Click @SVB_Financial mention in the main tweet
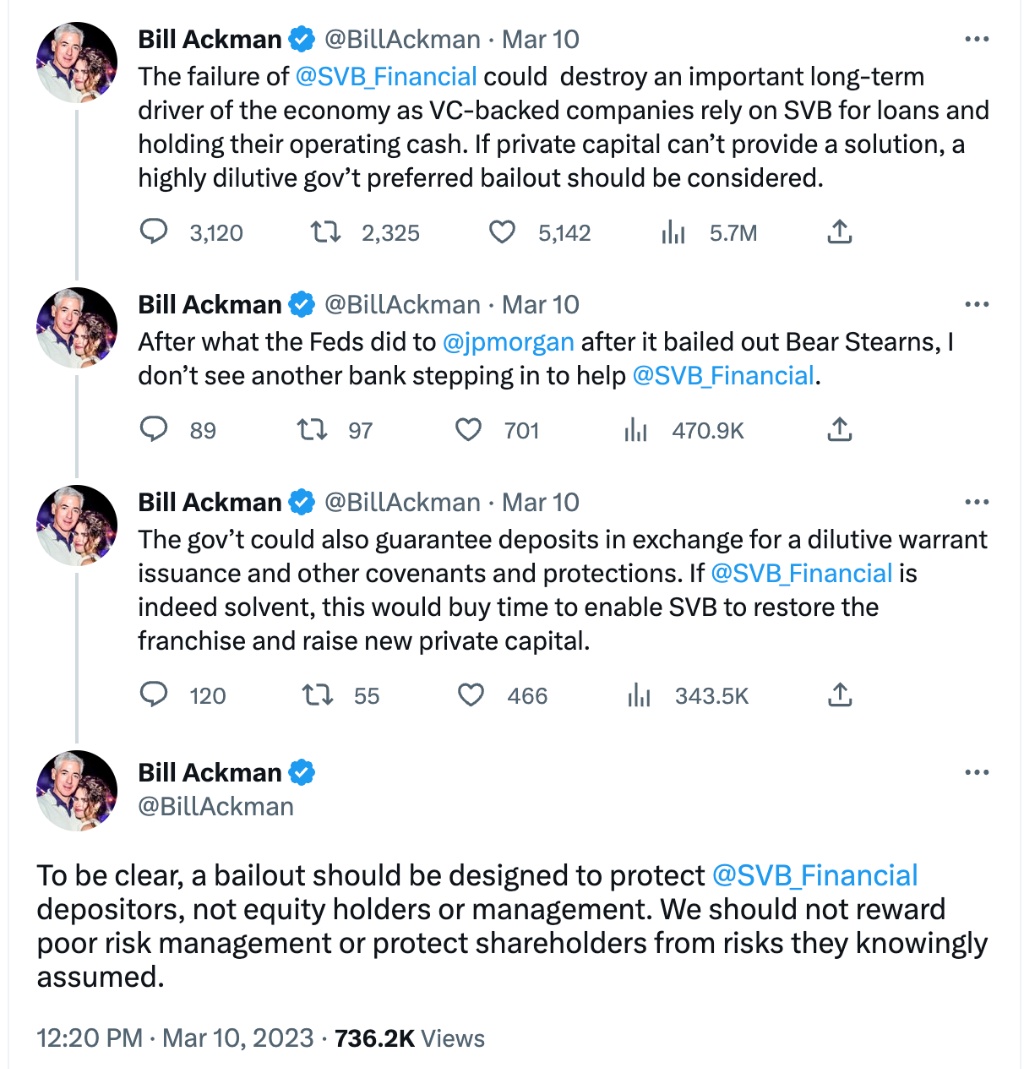 (x=814, y=876)
